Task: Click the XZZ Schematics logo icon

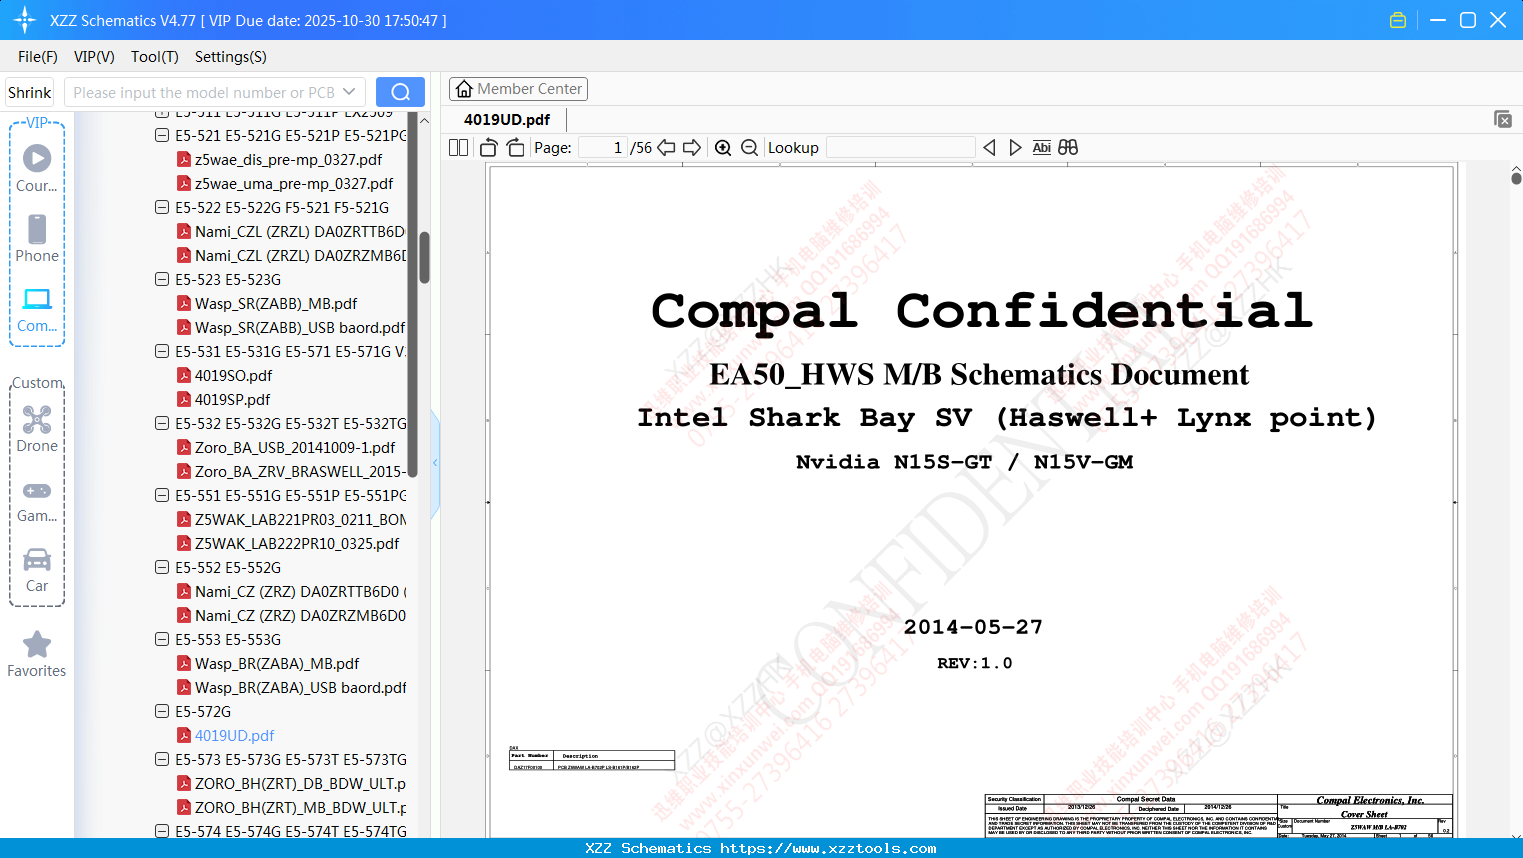Action: [25, 20]
